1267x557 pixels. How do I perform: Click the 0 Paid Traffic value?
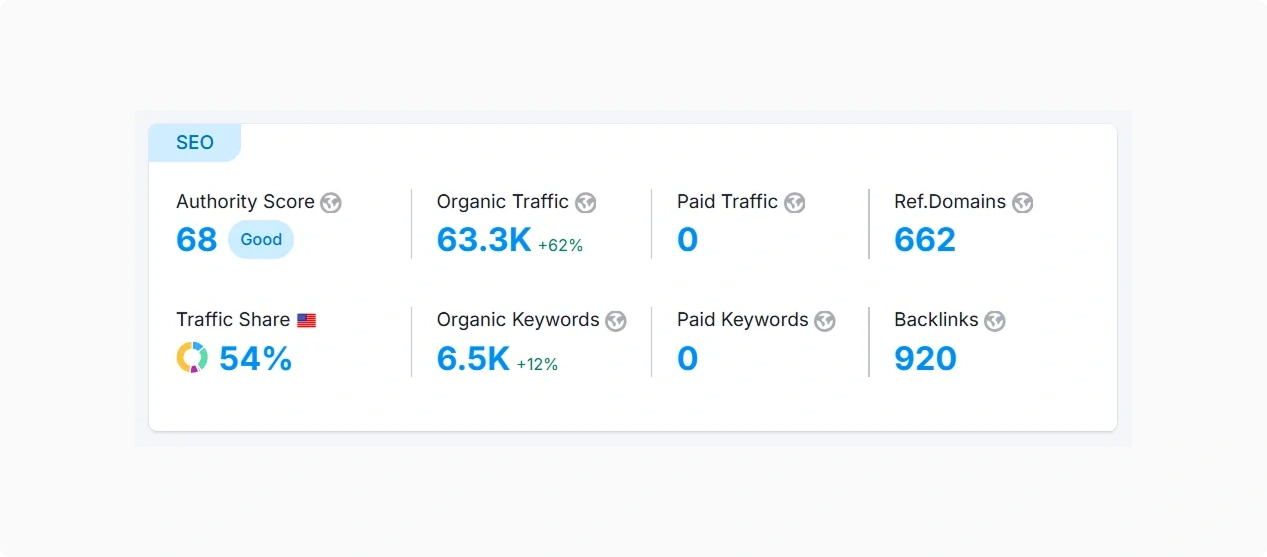tap(688, 240)
